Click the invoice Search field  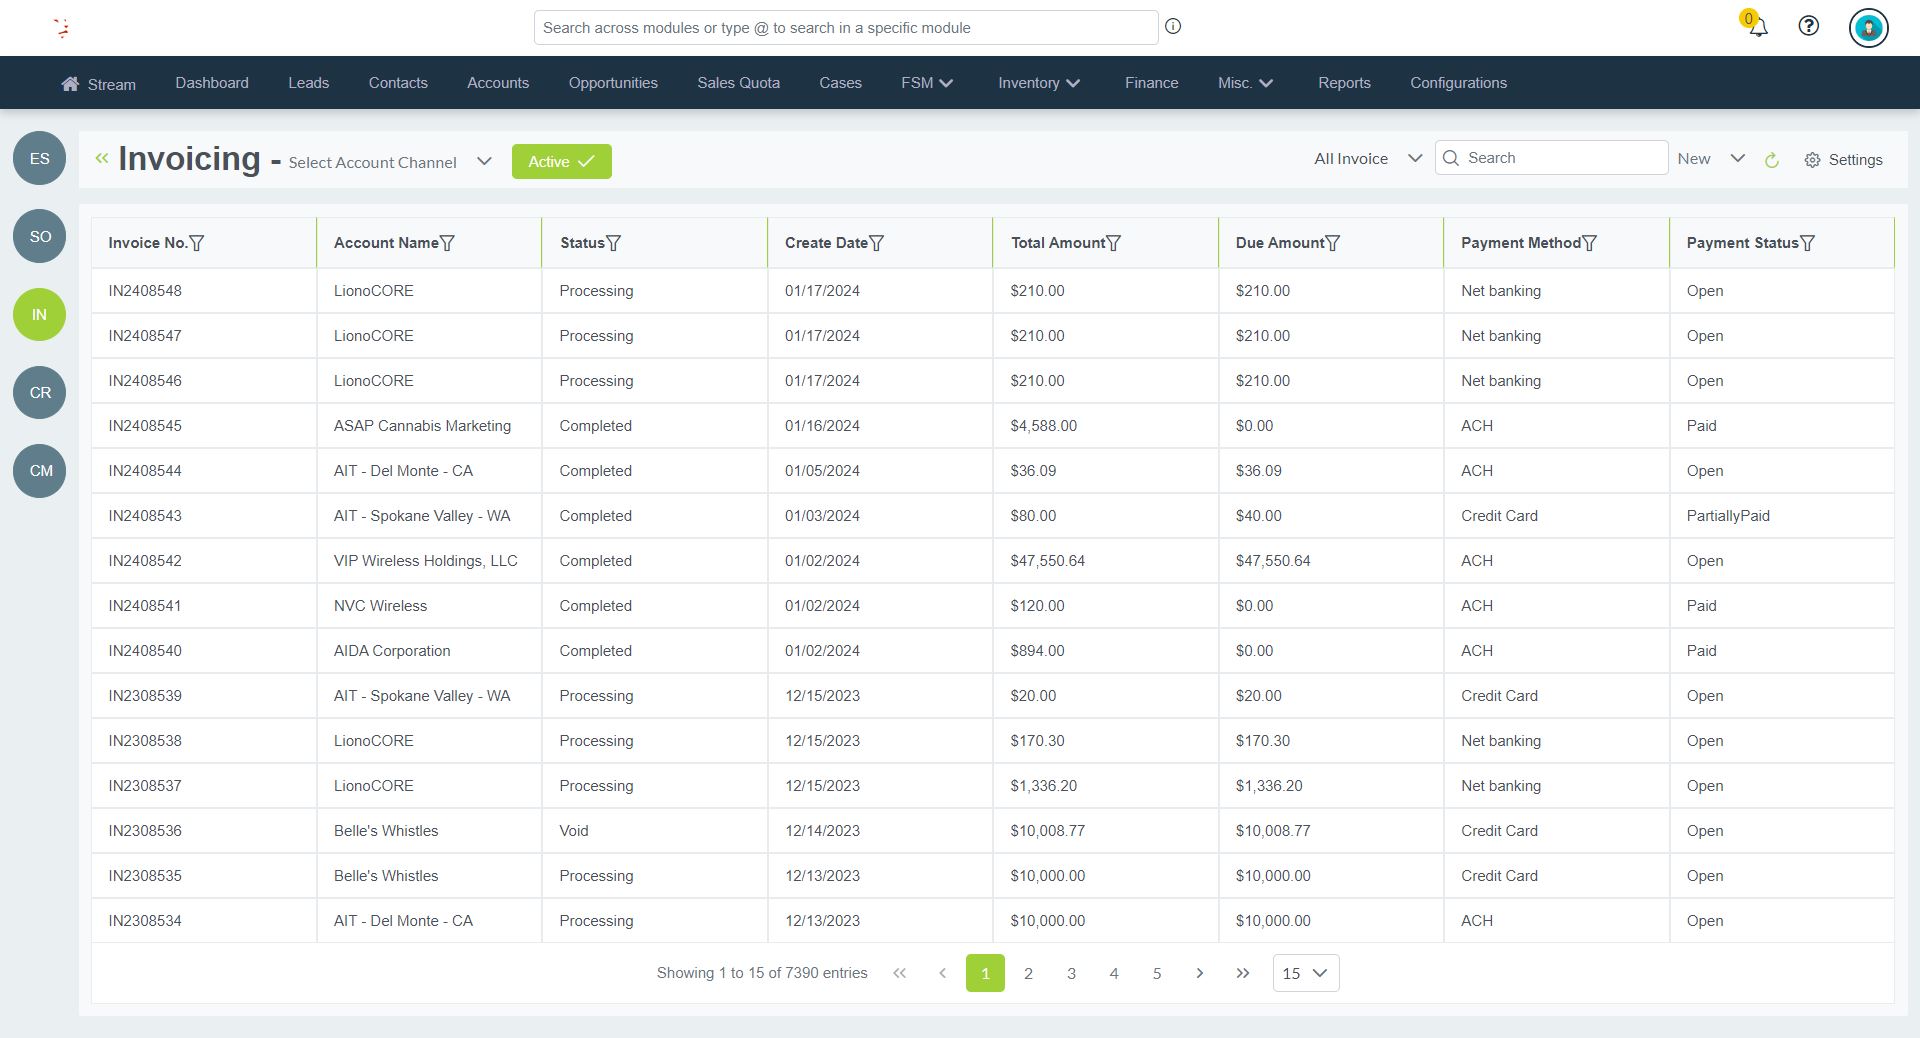coord(1550,158)
